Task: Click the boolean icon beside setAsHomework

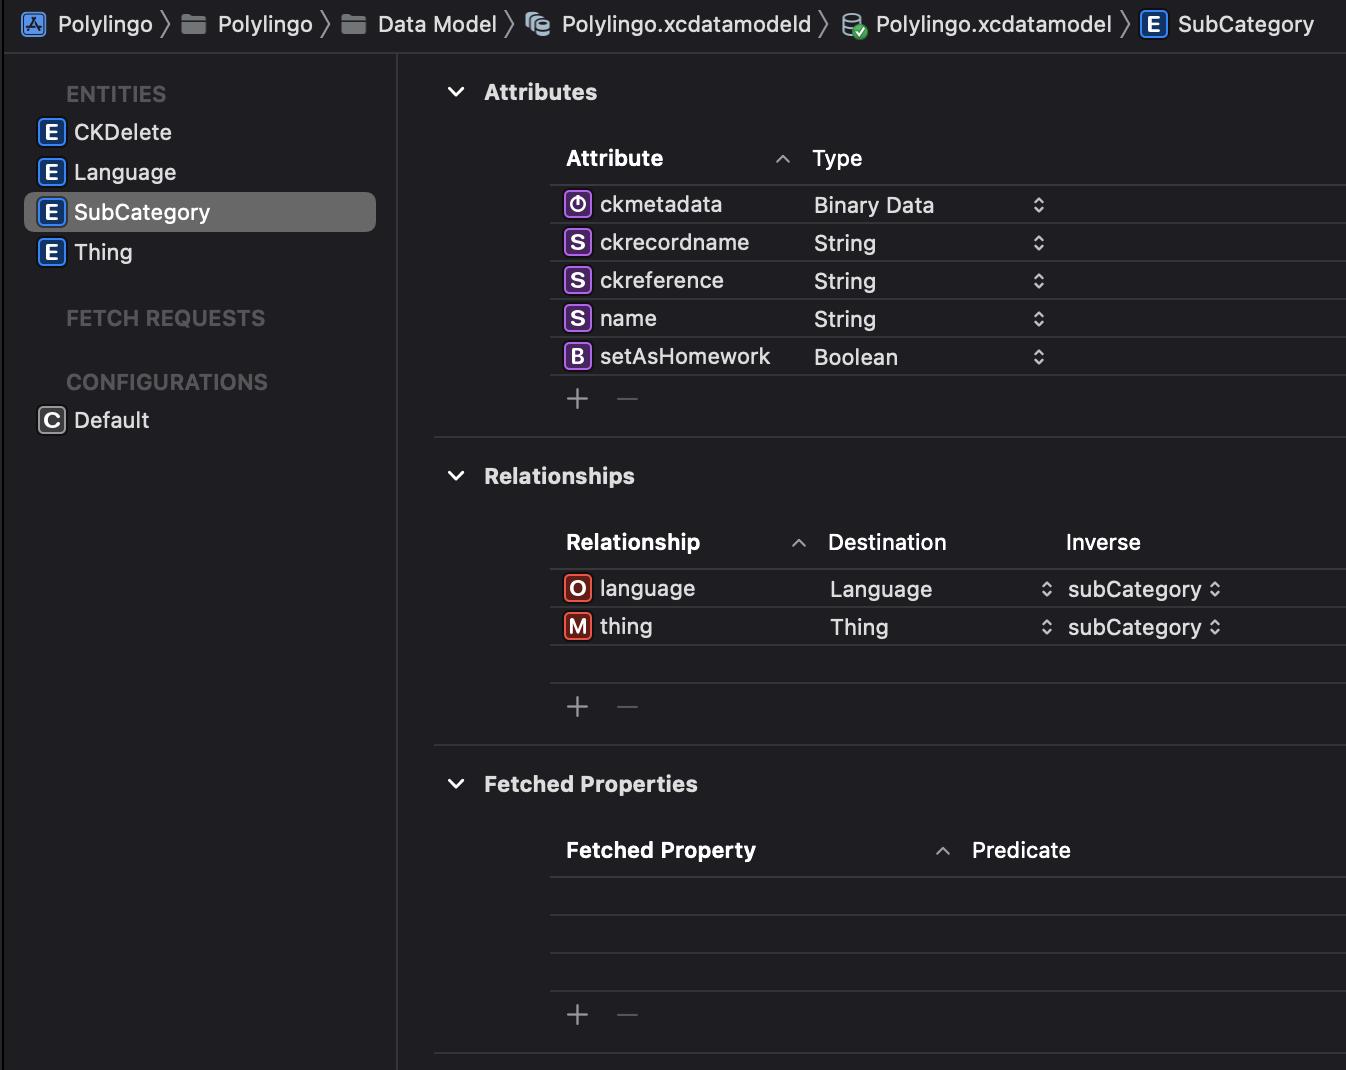Action: 578,356
